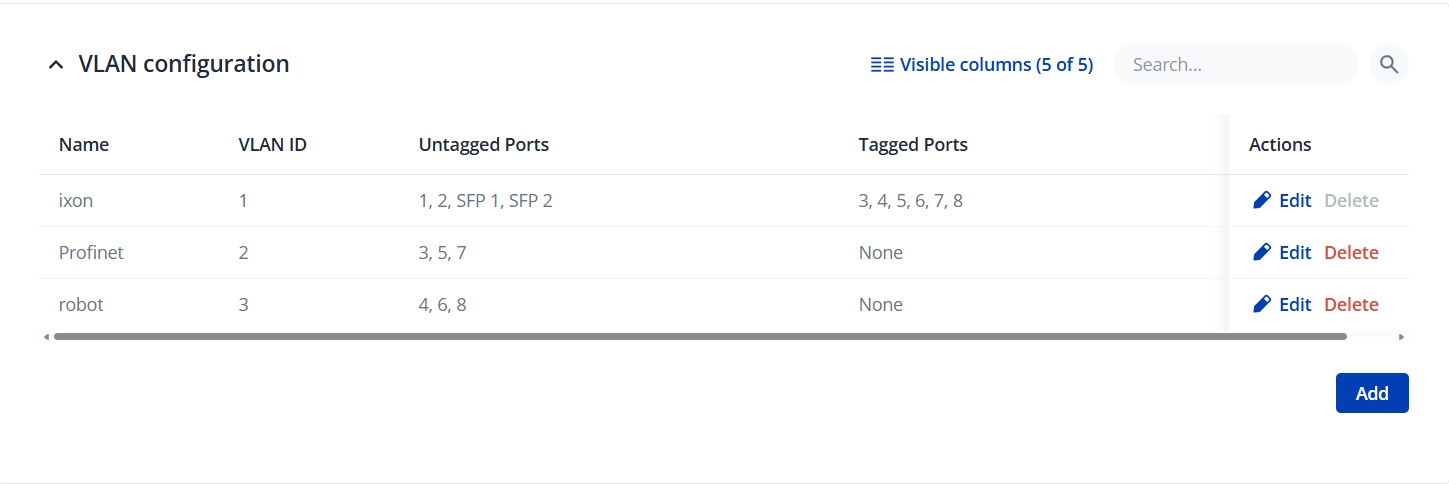The image size is (1449, 484).
Task: Click the pencil icon for robot VLAN
Action: [1262, 305]
